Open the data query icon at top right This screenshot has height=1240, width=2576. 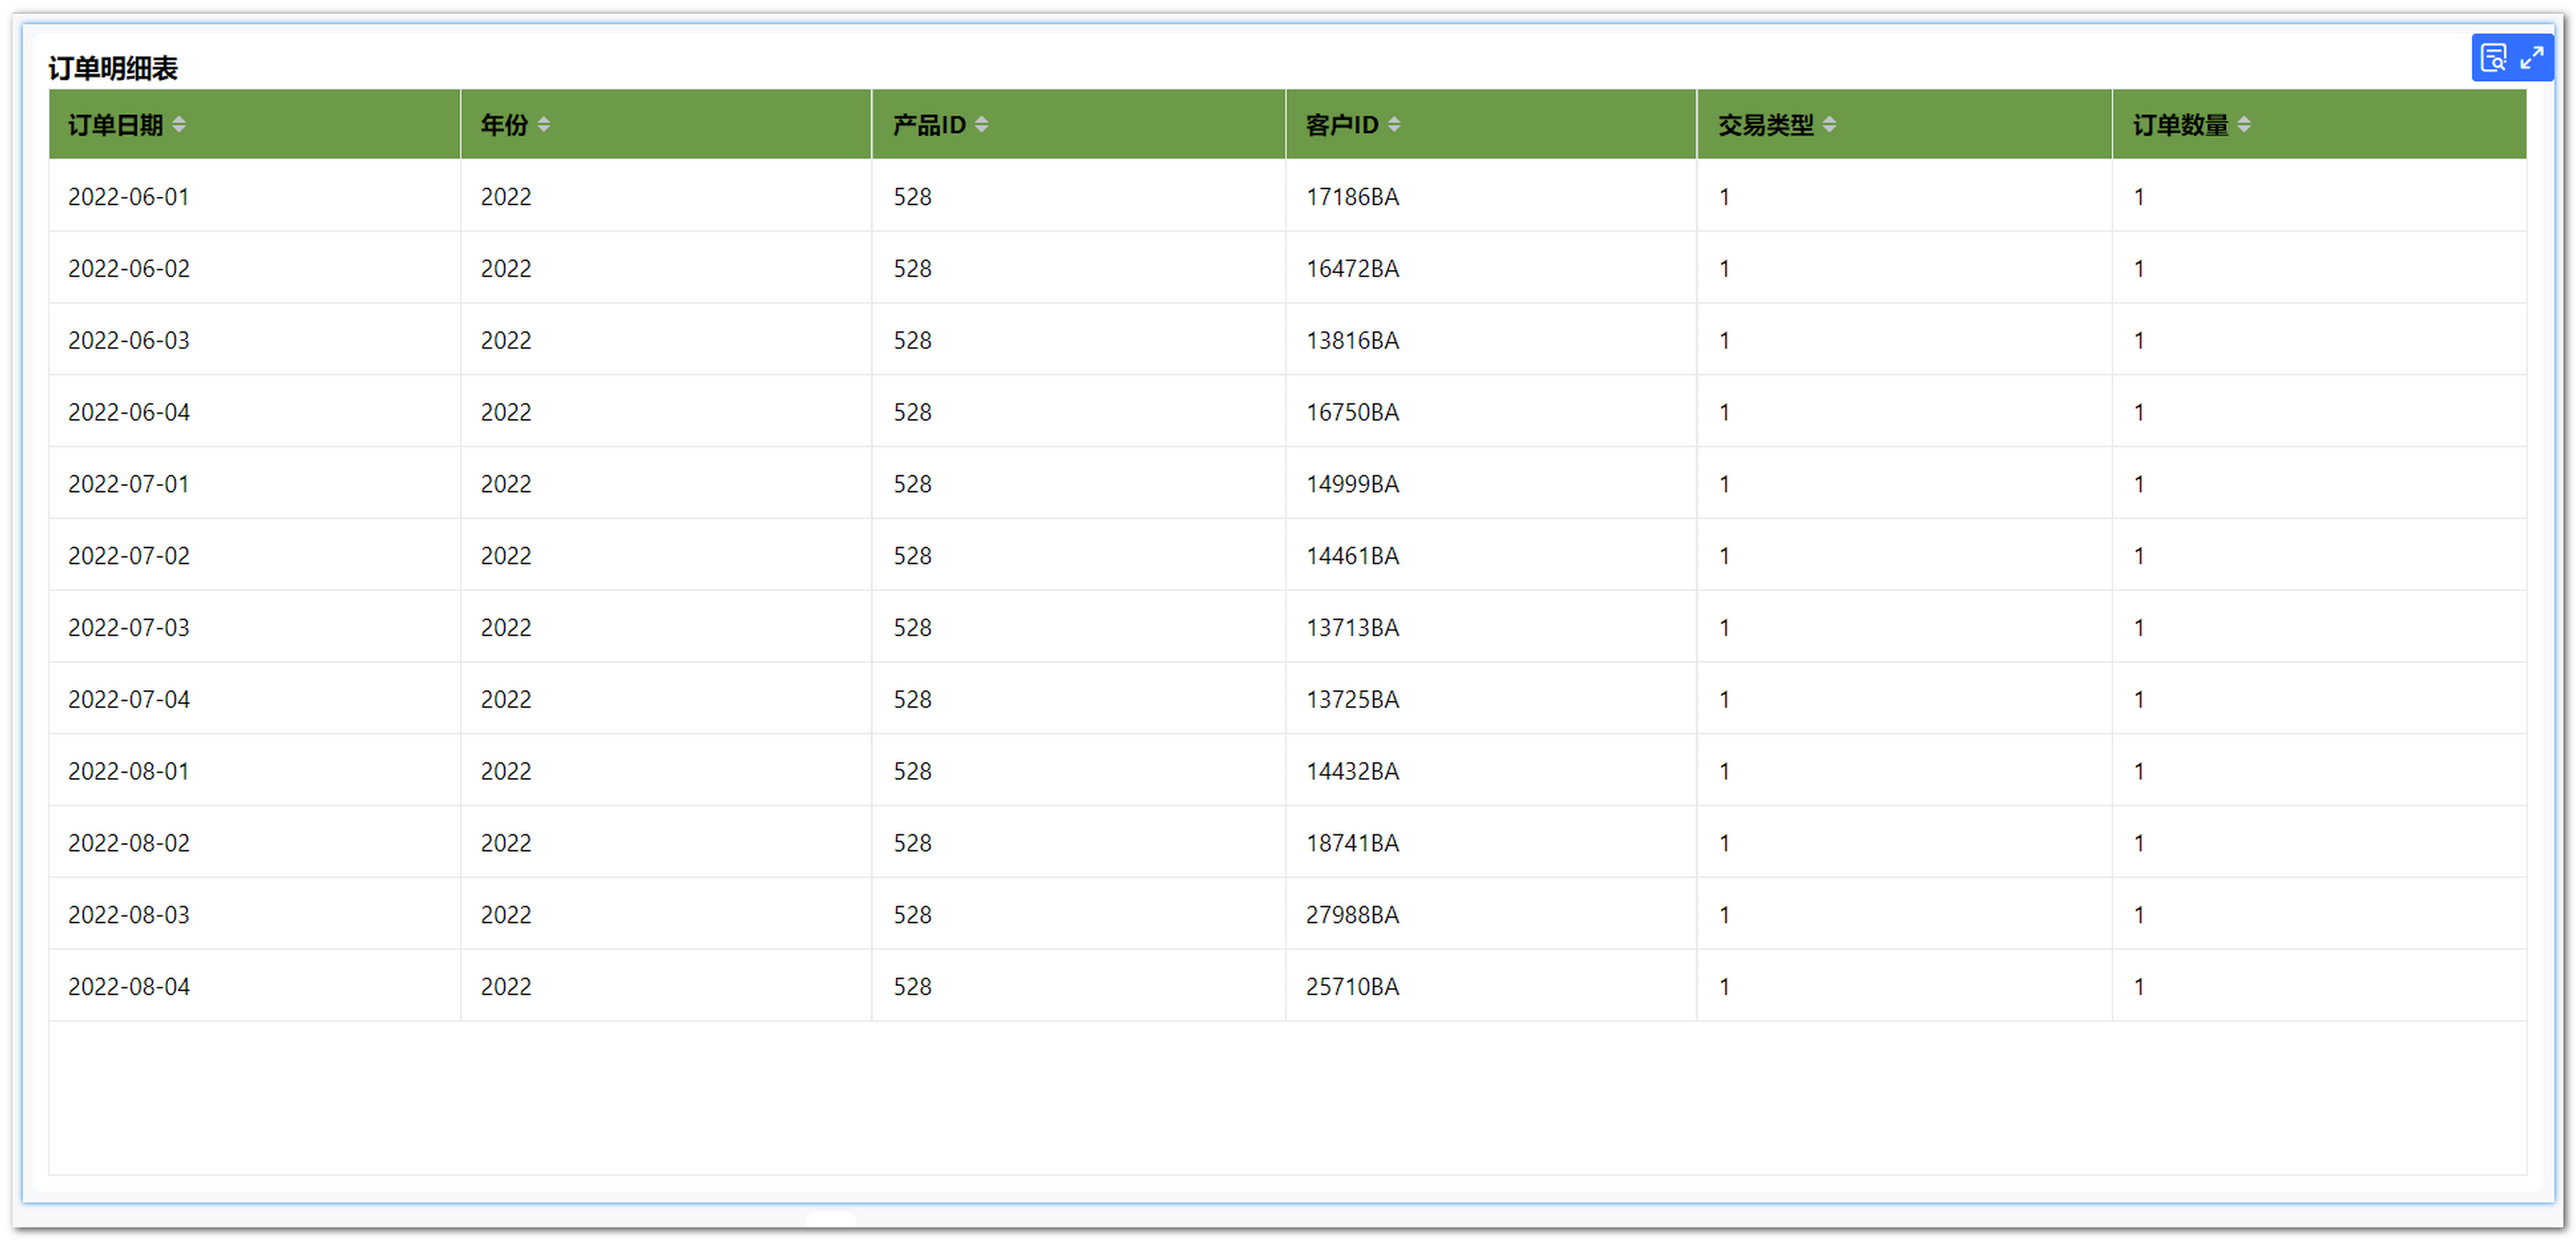click(2493, 58)
